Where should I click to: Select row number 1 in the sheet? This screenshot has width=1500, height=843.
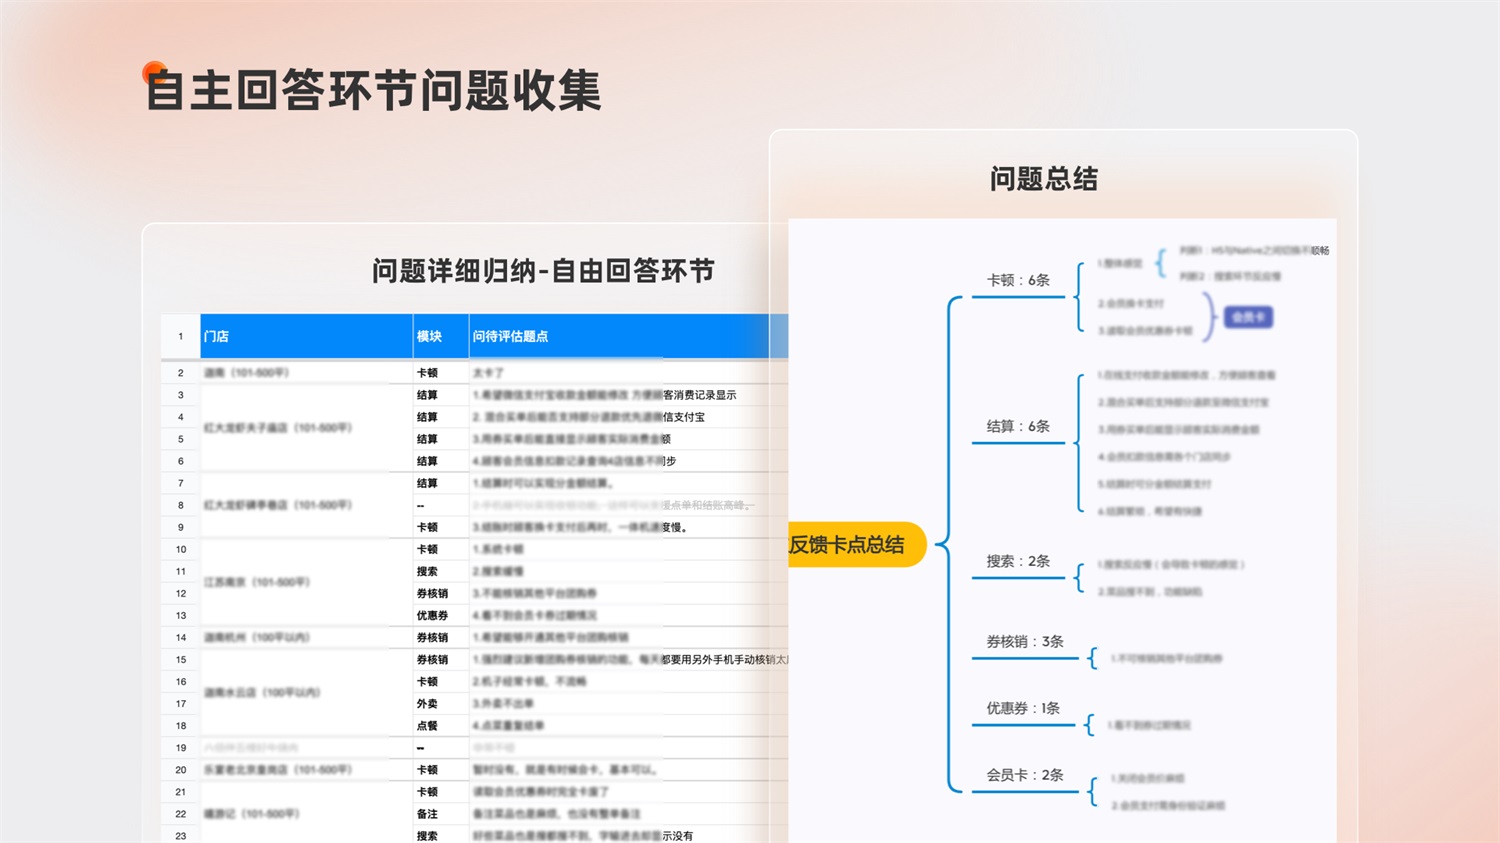181,337
